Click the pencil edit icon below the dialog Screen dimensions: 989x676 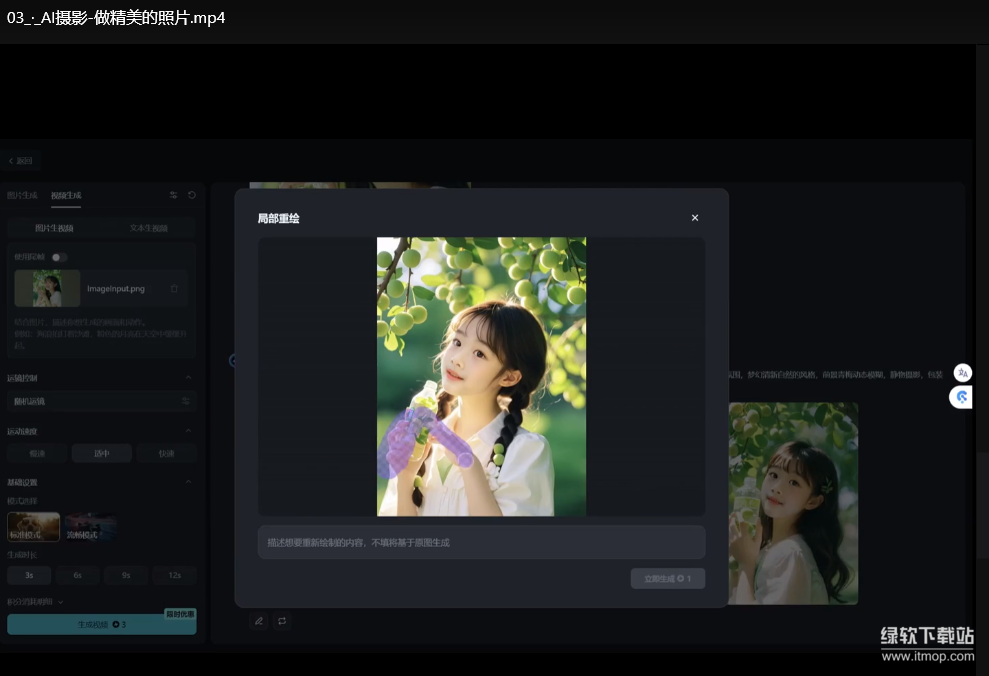tap(259, 621)
